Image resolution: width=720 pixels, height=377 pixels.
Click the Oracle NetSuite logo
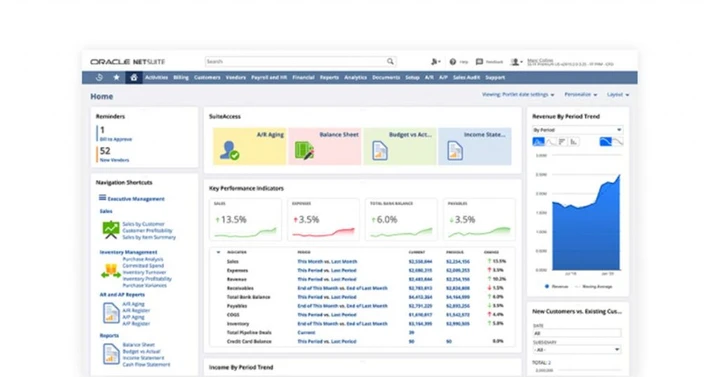[128, 62]
